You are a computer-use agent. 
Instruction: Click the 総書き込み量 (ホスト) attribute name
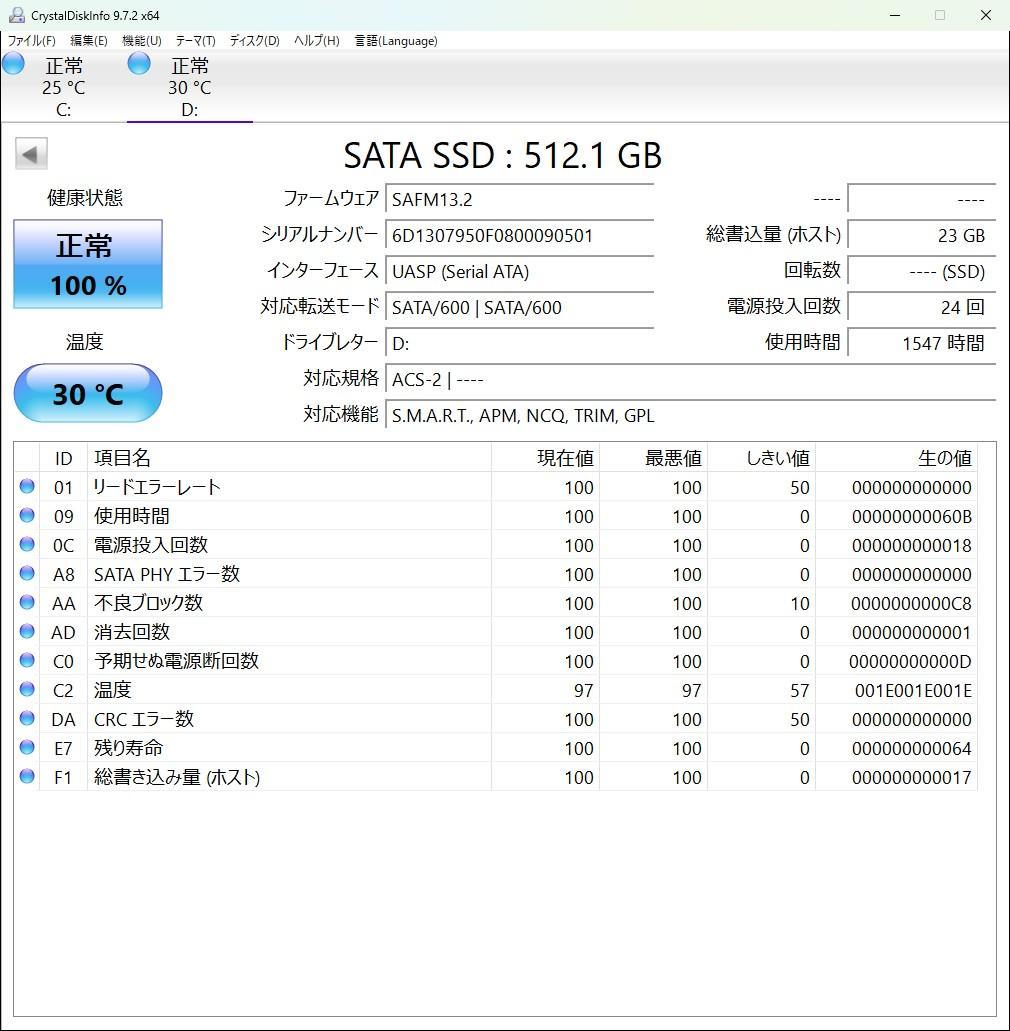tap(177, 777)
